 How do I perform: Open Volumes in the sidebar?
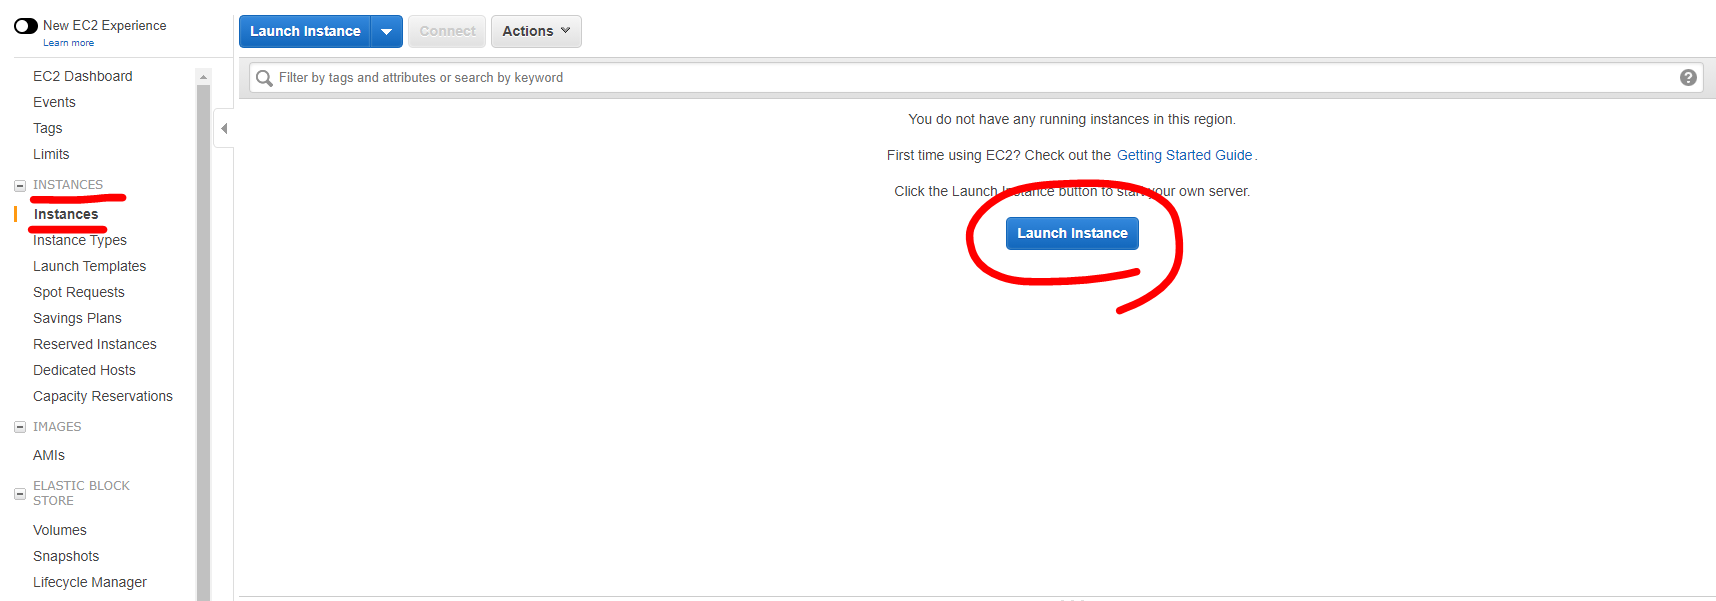[60, 530]
